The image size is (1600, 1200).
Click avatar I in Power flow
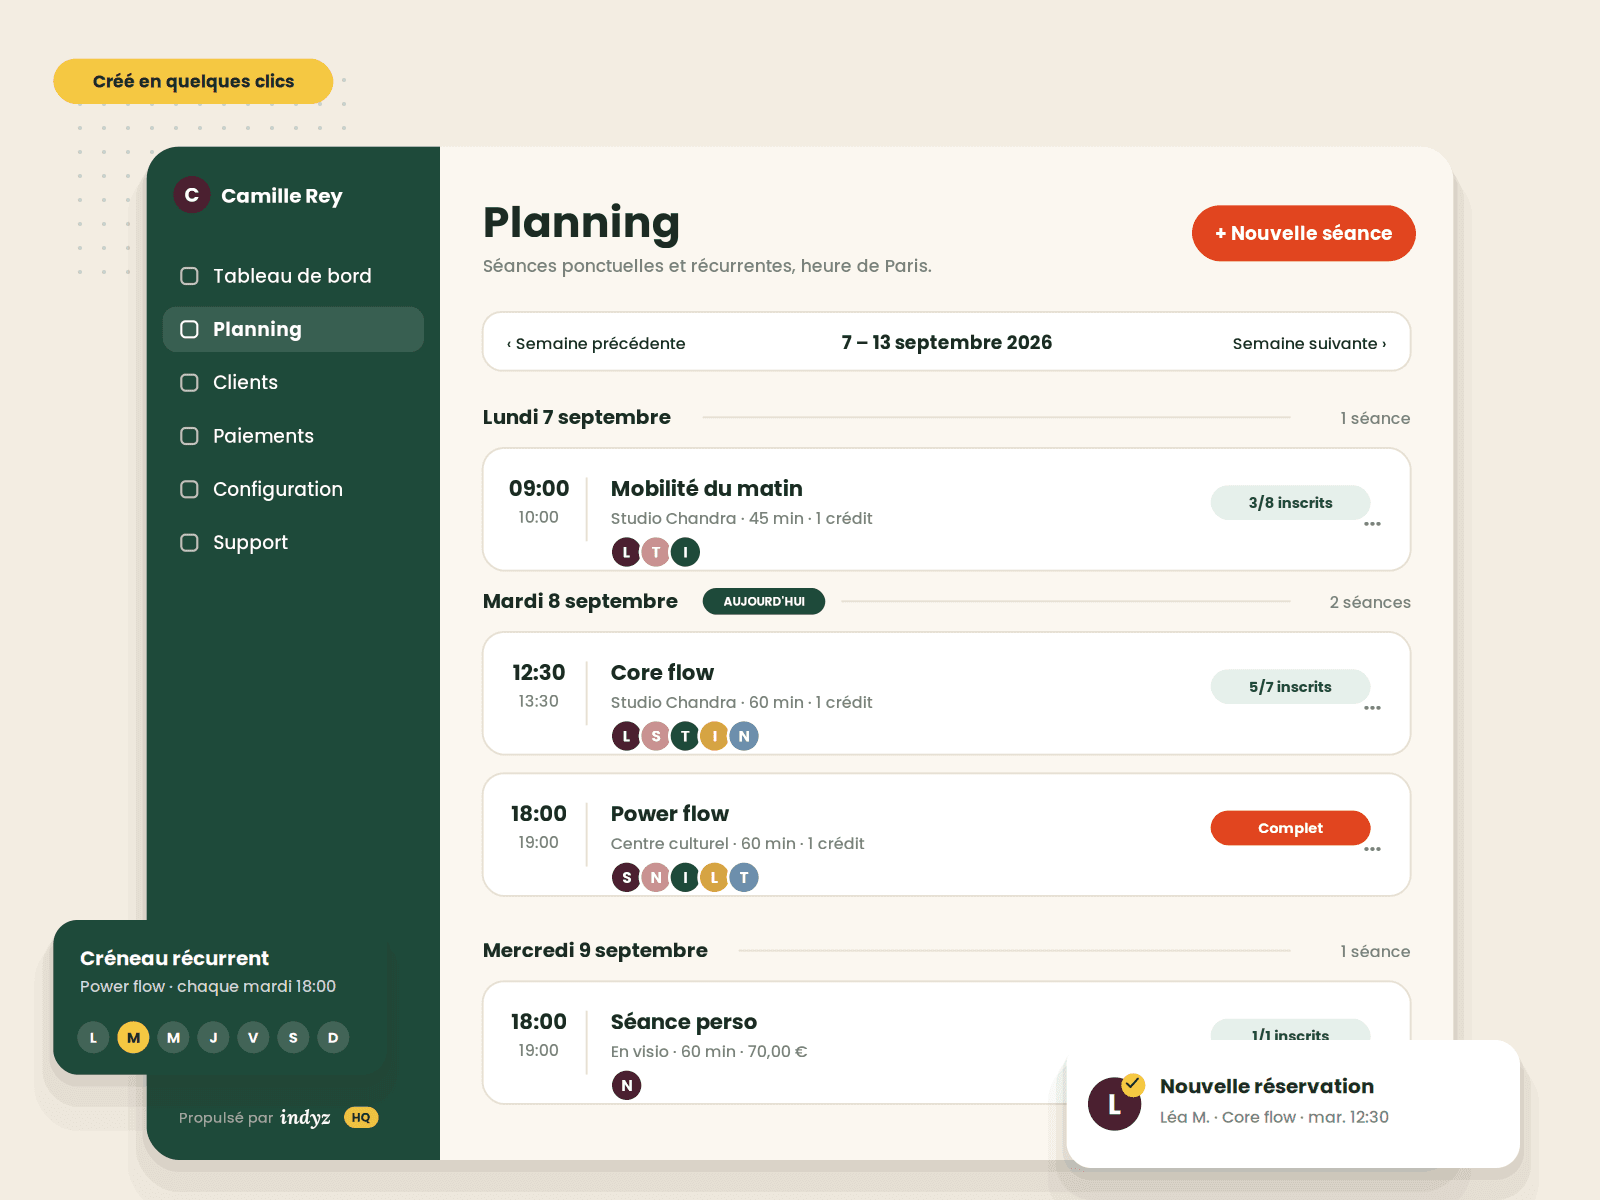(685, 877)
